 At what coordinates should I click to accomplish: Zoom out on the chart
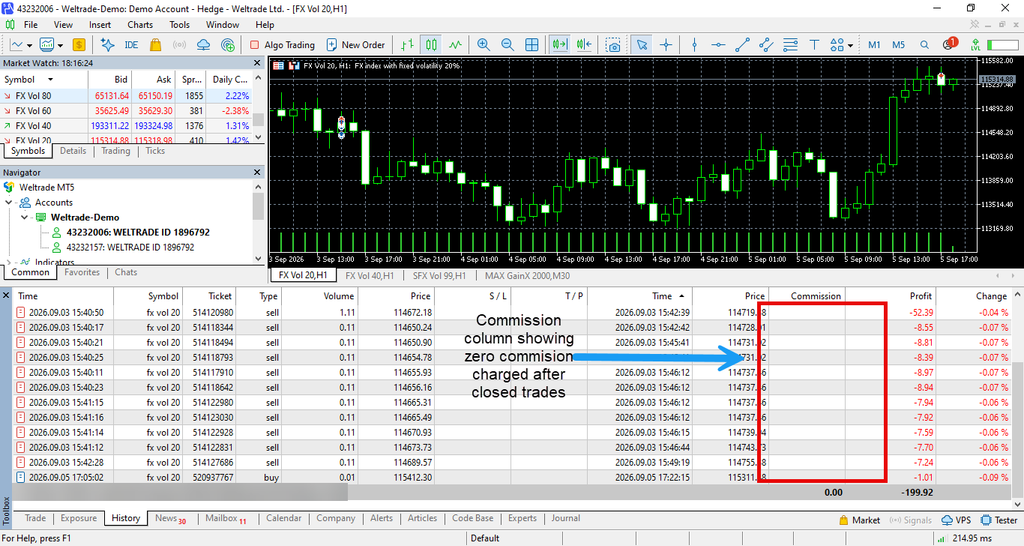coord(507,45)
